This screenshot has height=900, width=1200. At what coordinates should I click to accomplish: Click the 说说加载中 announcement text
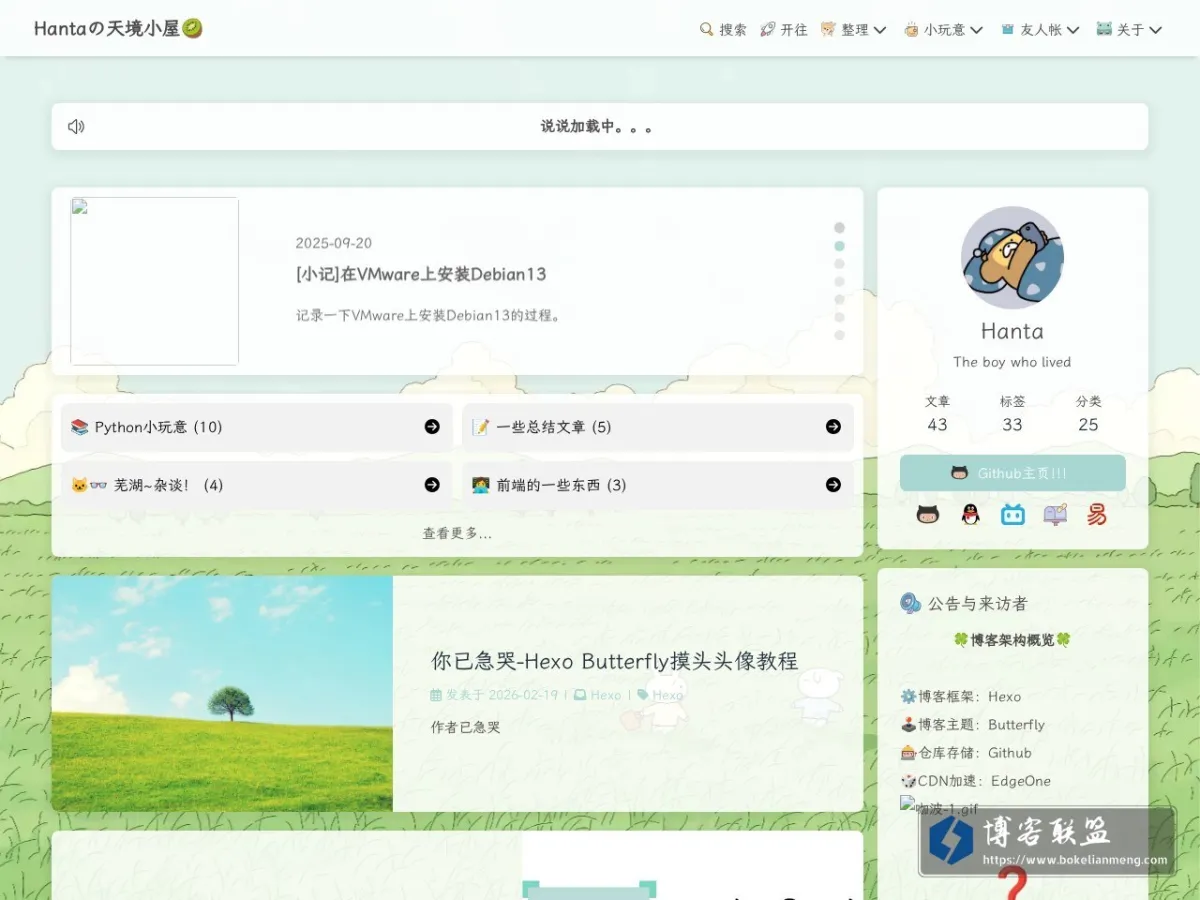[597, 127]
